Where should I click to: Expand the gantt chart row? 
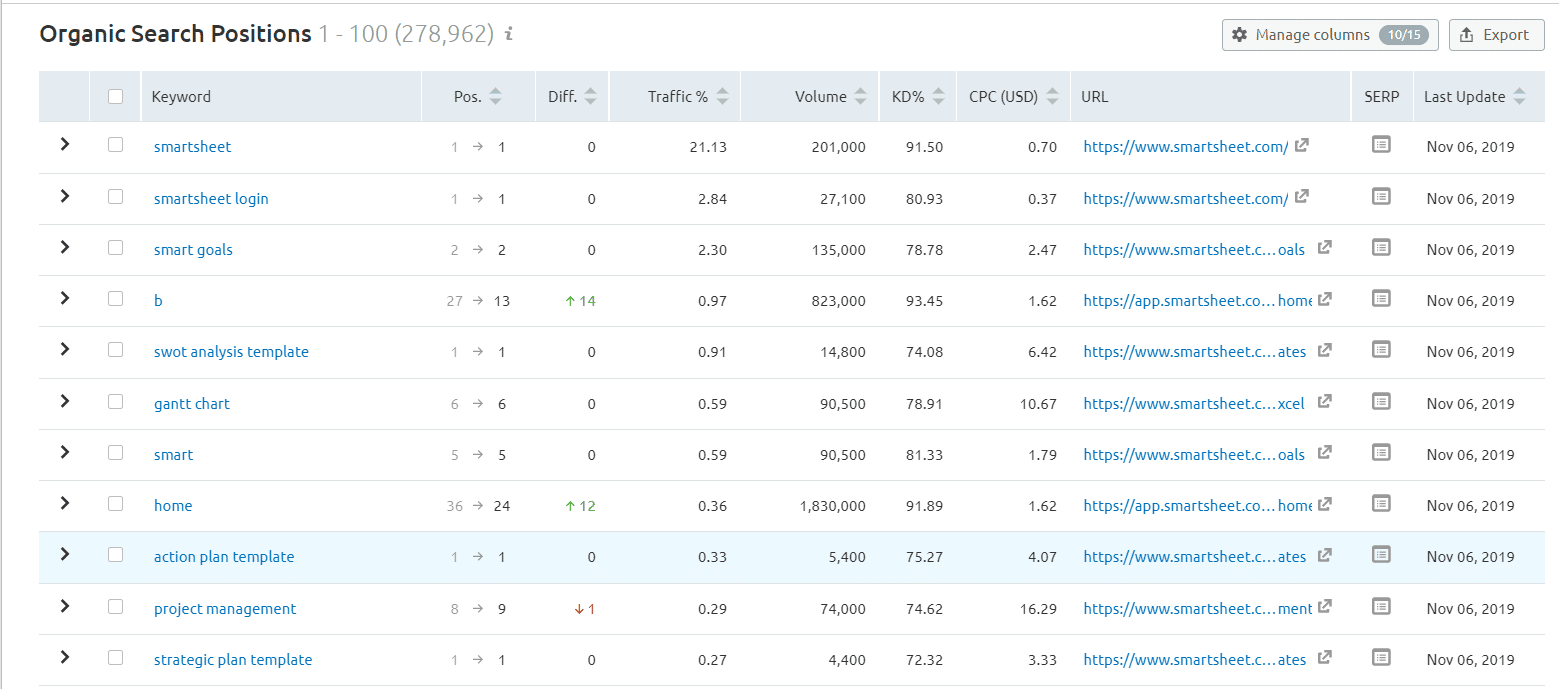pos(65,401)
